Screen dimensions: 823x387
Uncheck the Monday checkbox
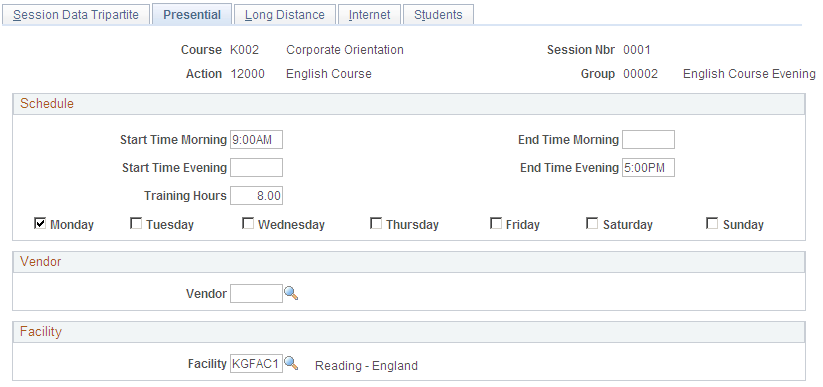point(40,224)
